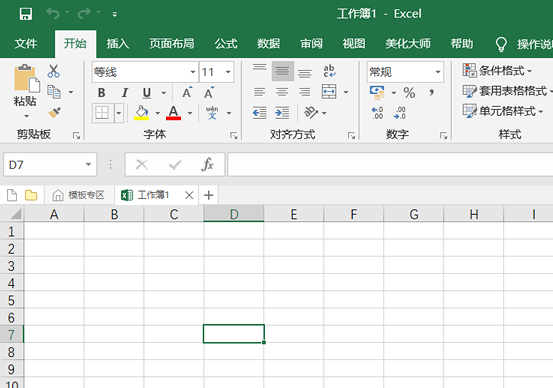
Task: Expand the borders dropdown arrow
Action: coord(119,113)
